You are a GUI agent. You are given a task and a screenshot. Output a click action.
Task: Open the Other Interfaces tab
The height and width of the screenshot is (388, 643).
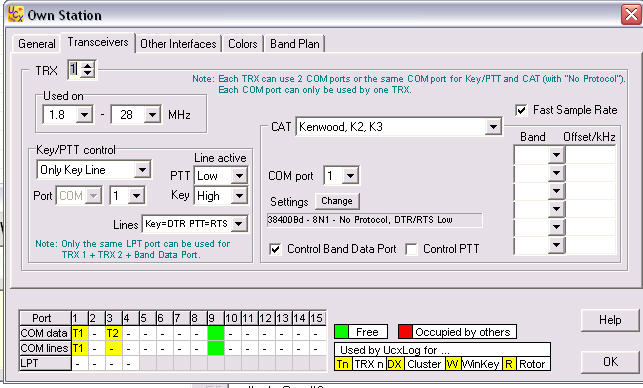[x=178, y=43]
